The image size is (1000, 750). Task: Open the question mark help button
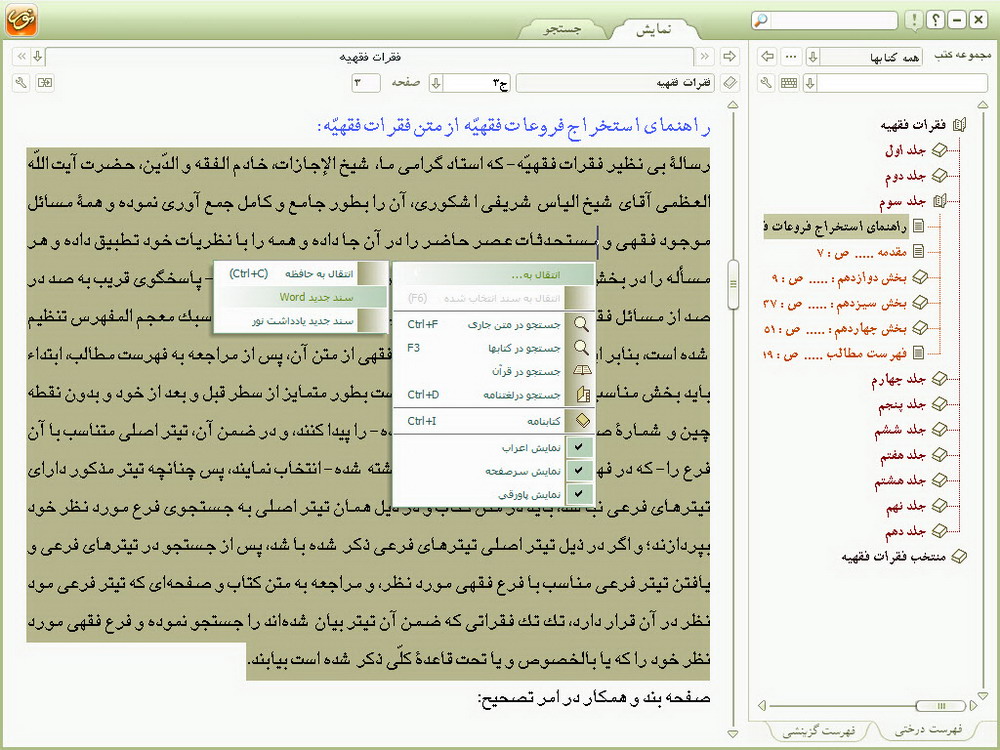[x=936, y=20]
